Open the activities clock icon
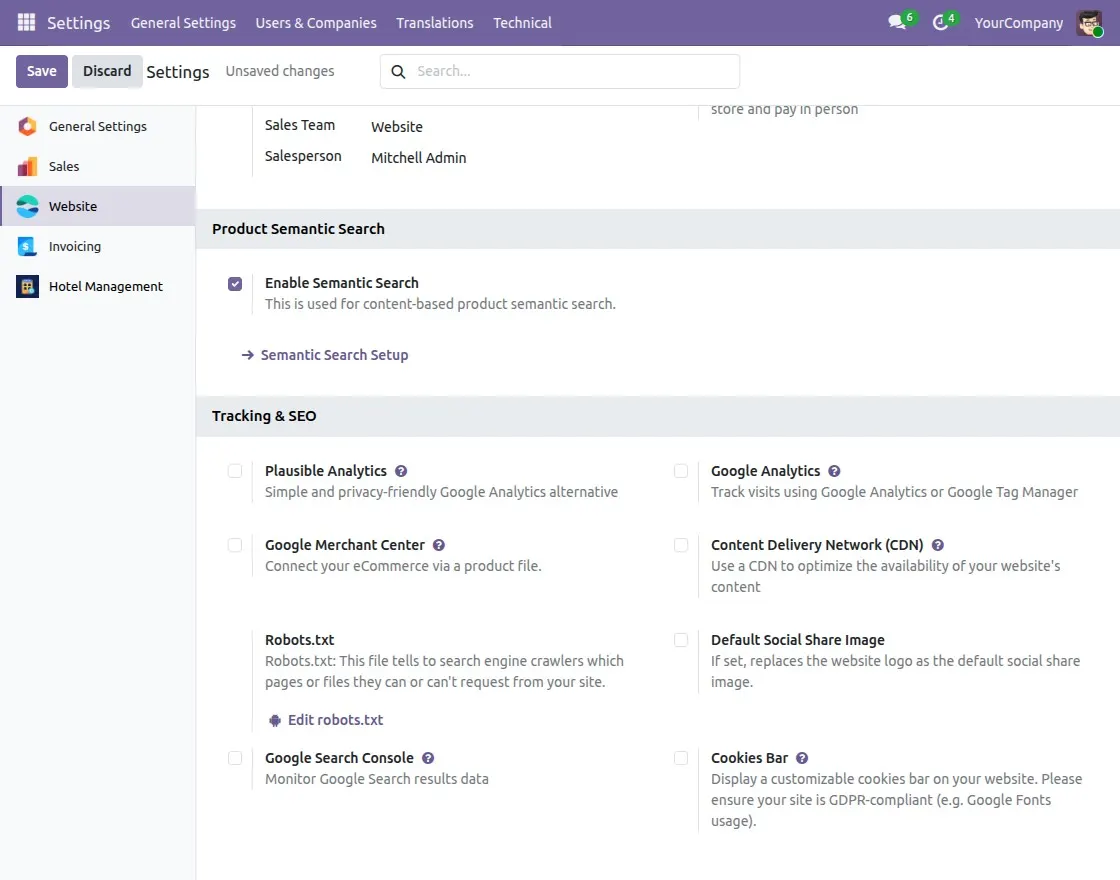 (941, 22)
